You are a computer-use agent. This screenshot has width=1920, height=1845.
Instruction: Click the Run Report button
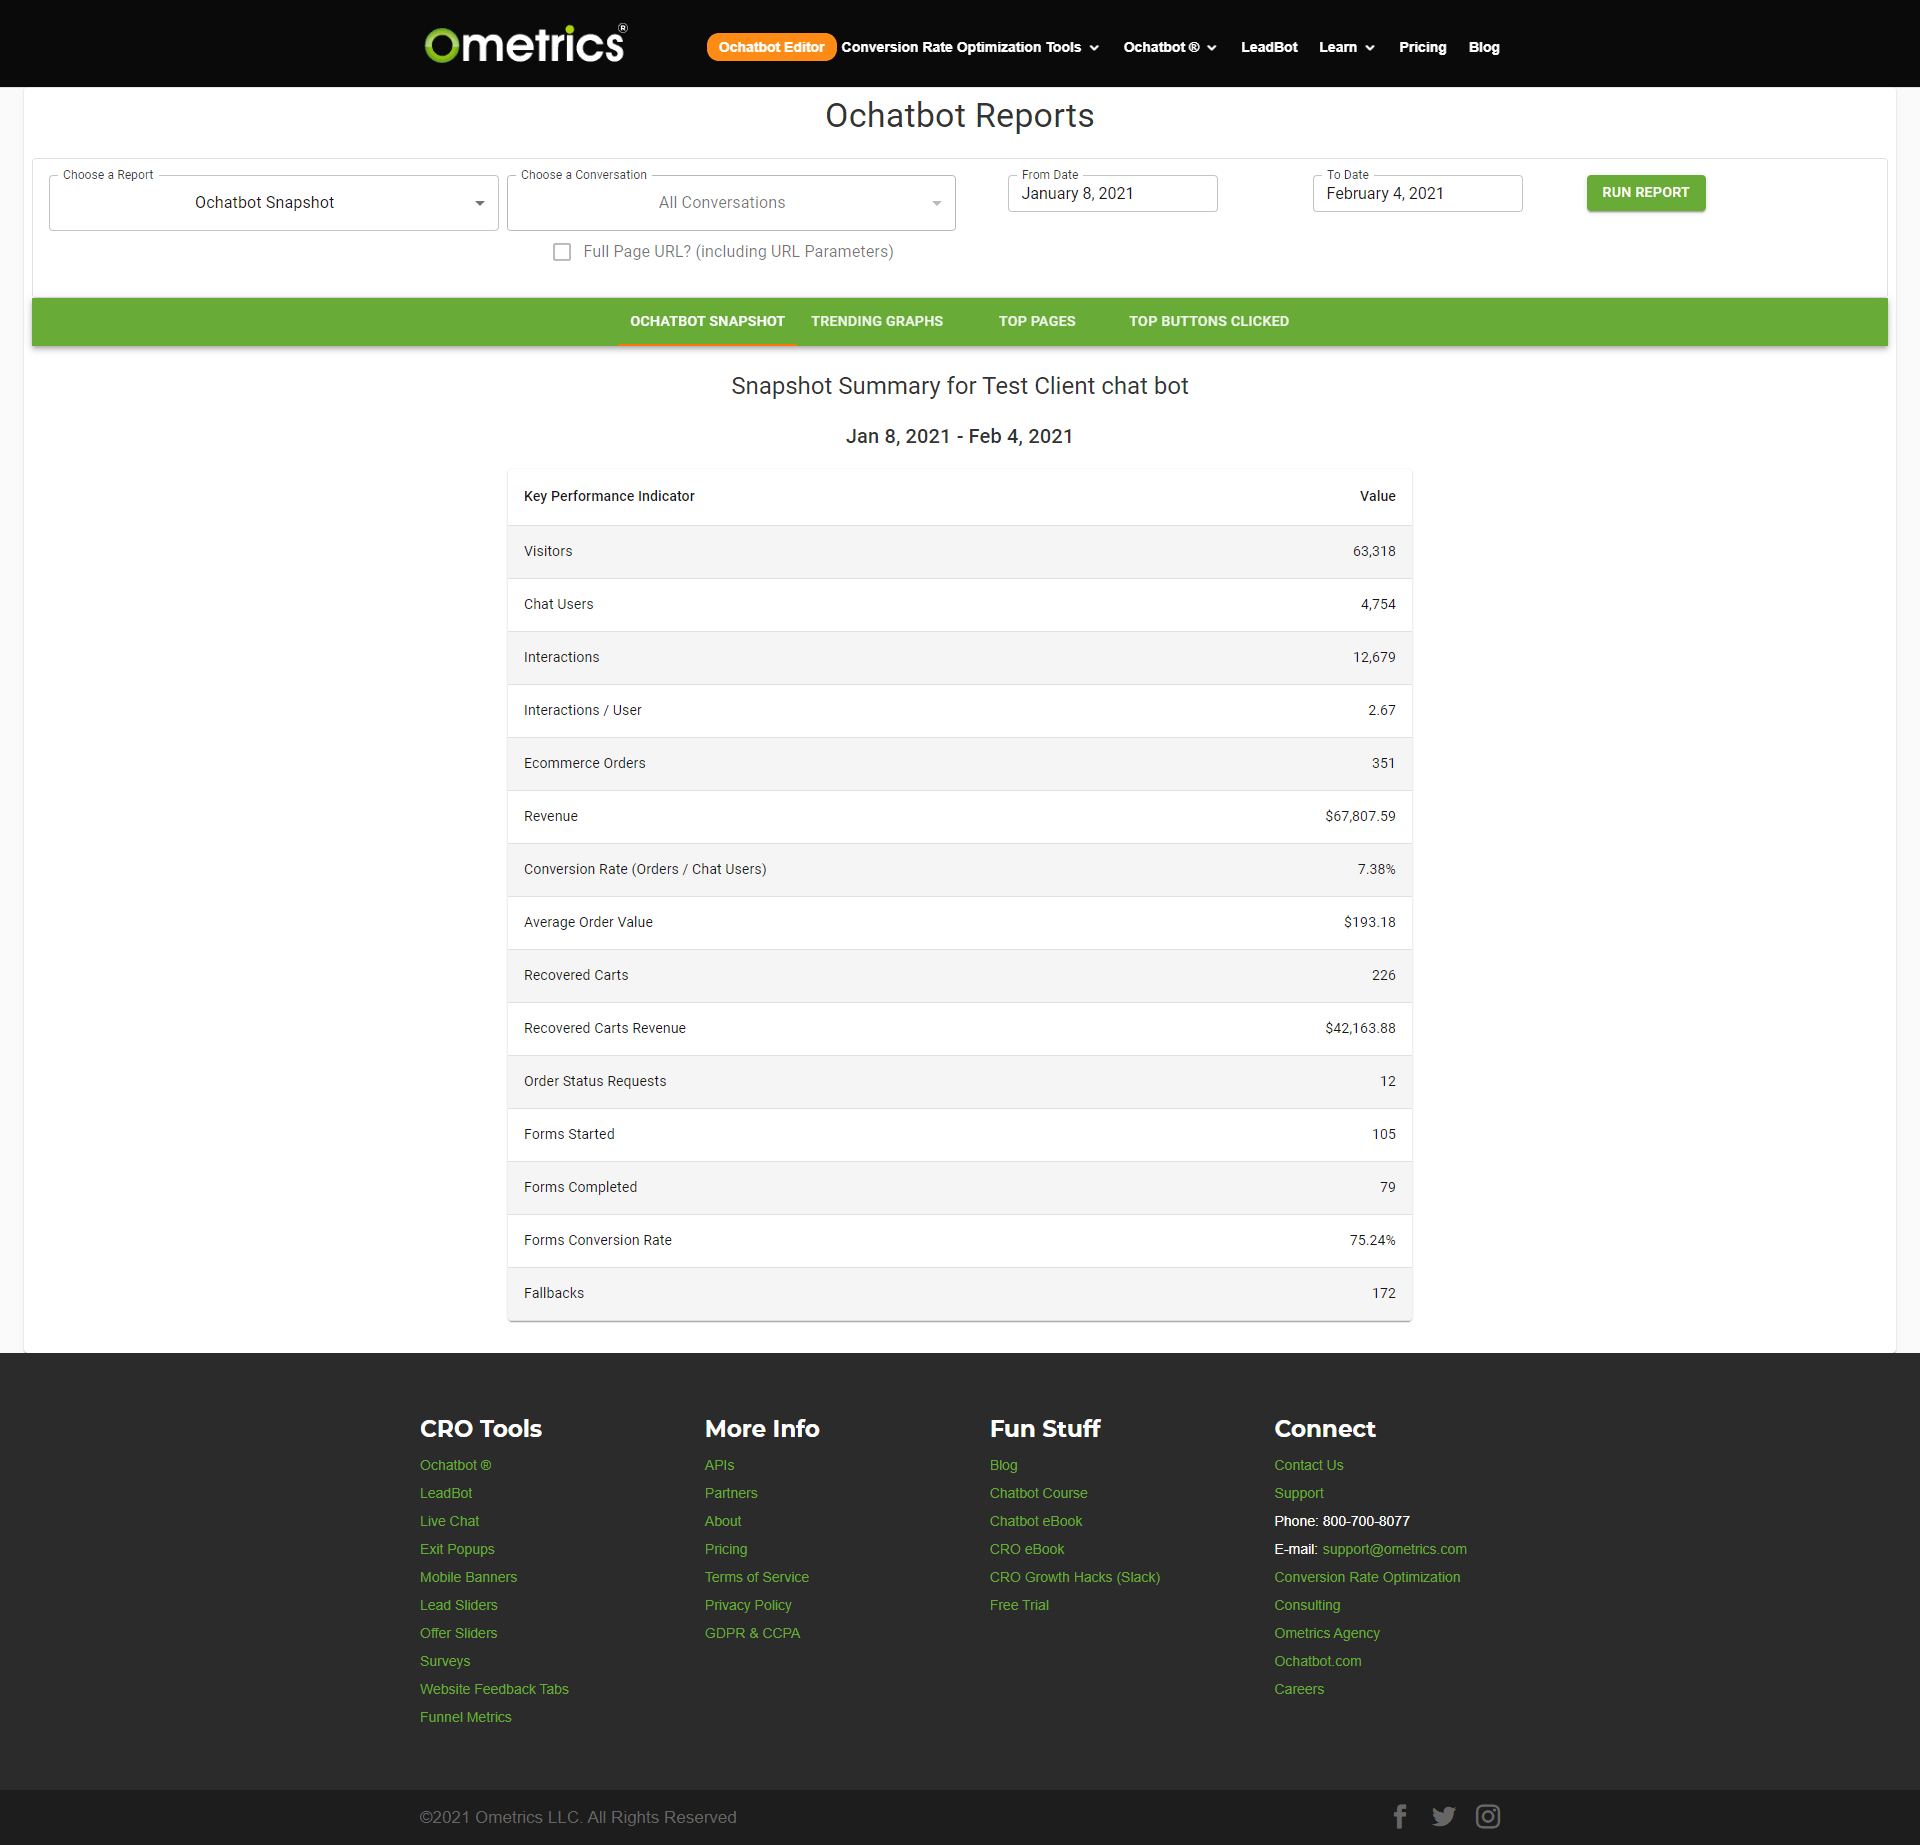1646,193
